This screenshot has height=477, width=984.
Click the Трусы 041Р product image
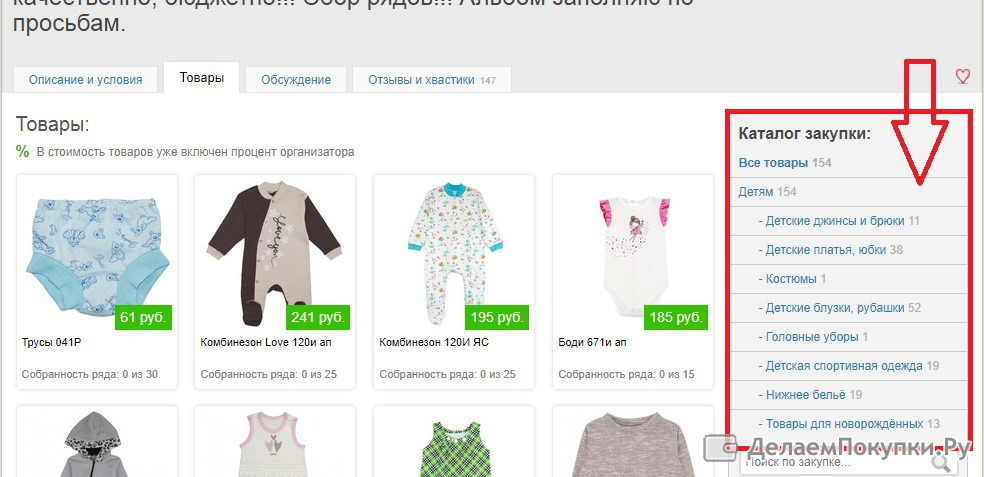click(97, 254)
